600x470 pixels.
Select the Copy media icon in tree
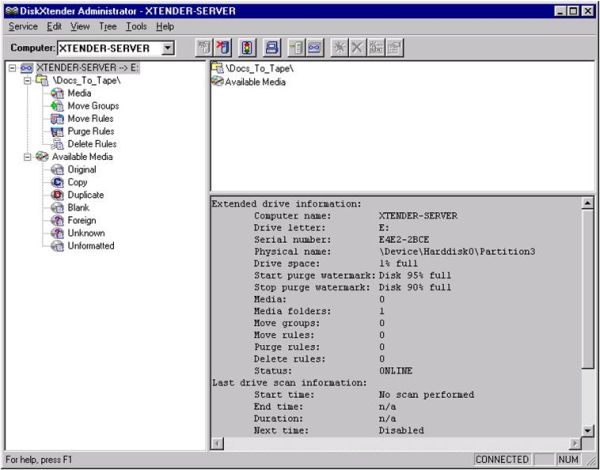click(x=57, y=182)
